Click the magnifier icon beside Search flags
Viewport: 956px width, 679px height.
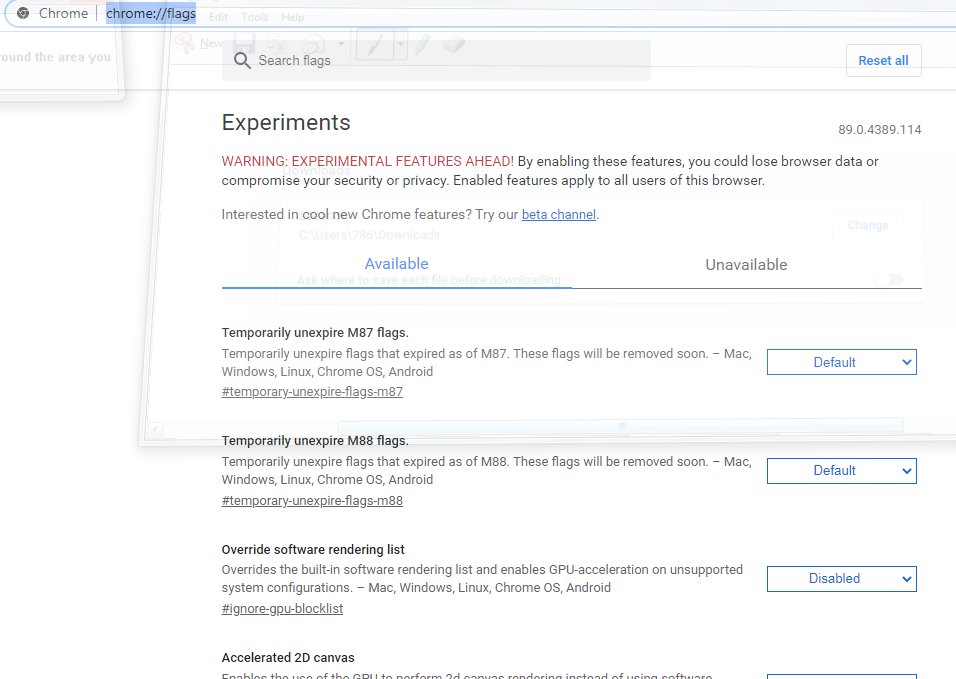click(242, 60)
